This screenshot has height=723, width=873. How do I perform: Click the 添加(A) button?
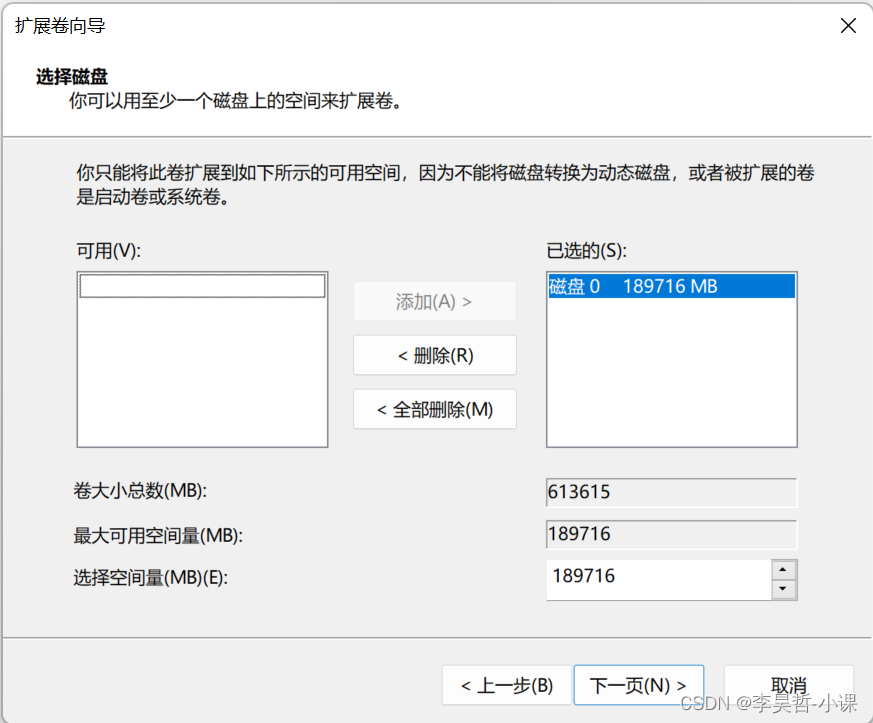434,301
